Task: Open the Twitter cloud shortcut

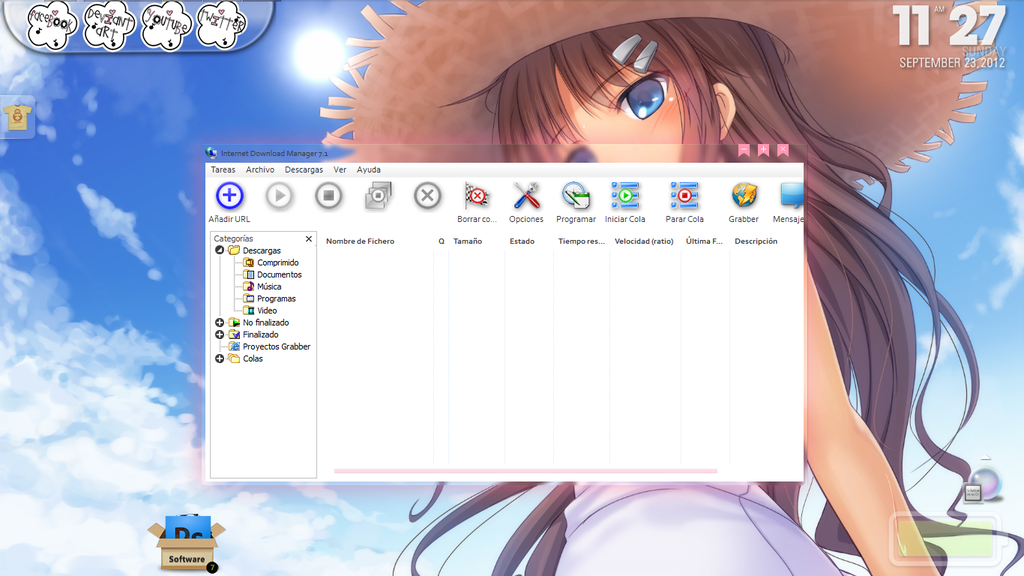Action: pyautogui.click(x=222, y=25)
